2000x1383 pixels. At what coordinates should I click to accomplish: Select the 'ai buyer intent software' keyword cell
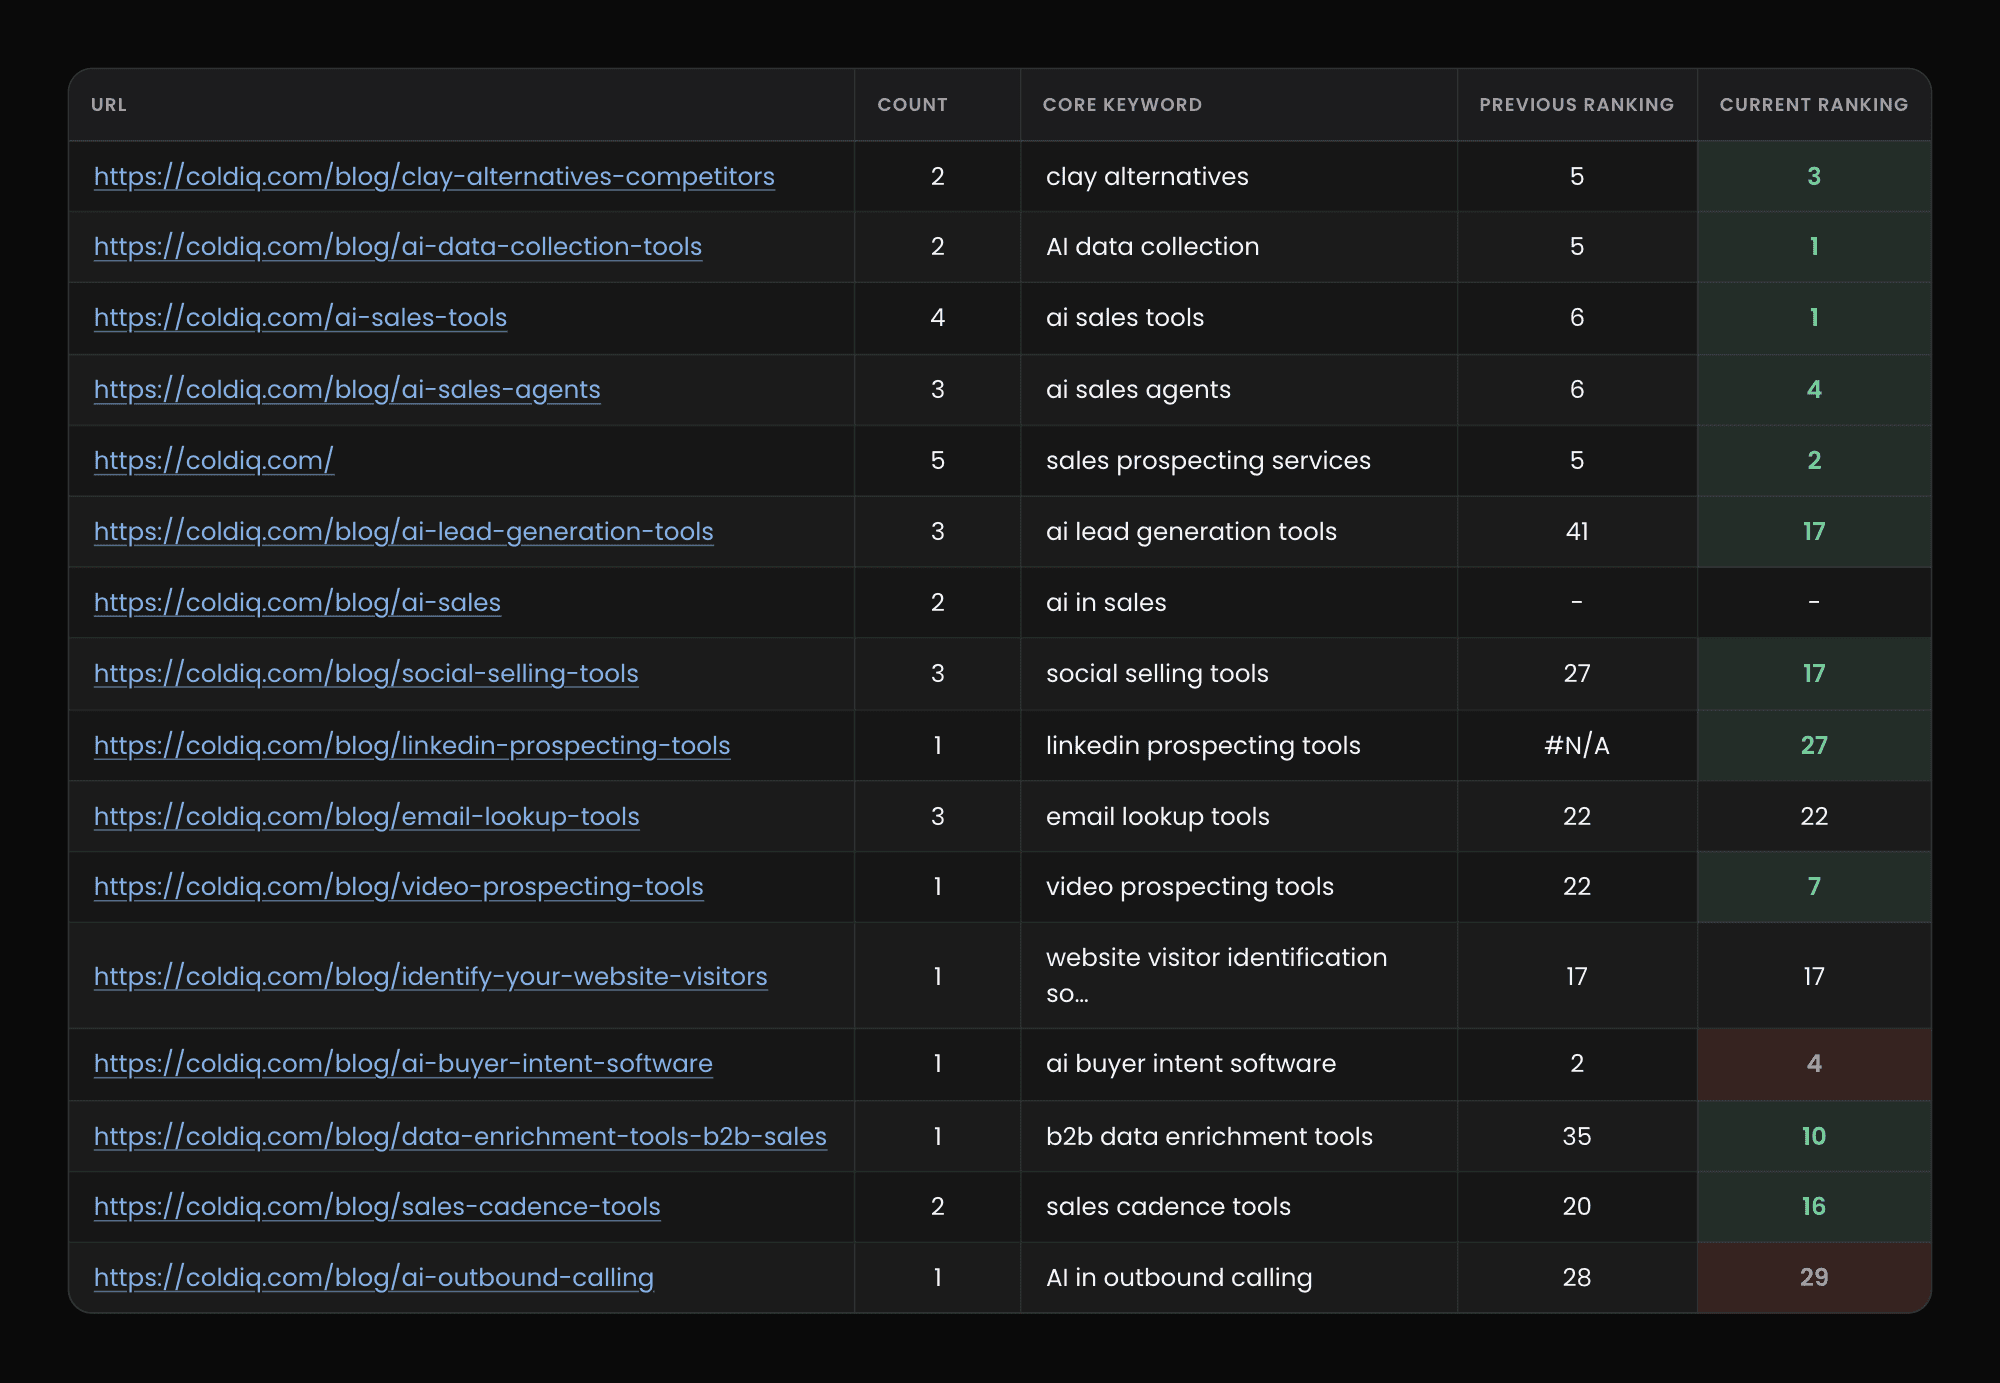pos(1238,1064)
